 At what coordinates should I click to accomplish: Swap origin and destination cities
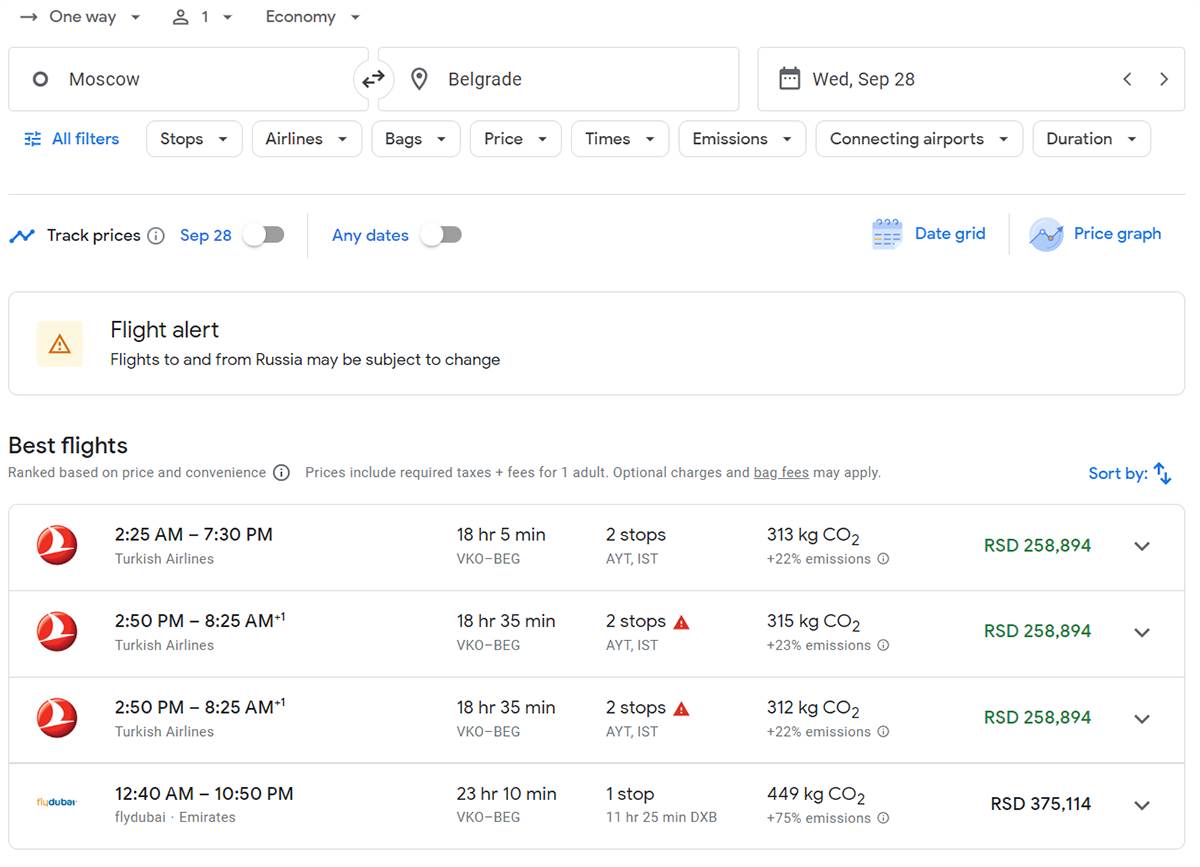373,79
